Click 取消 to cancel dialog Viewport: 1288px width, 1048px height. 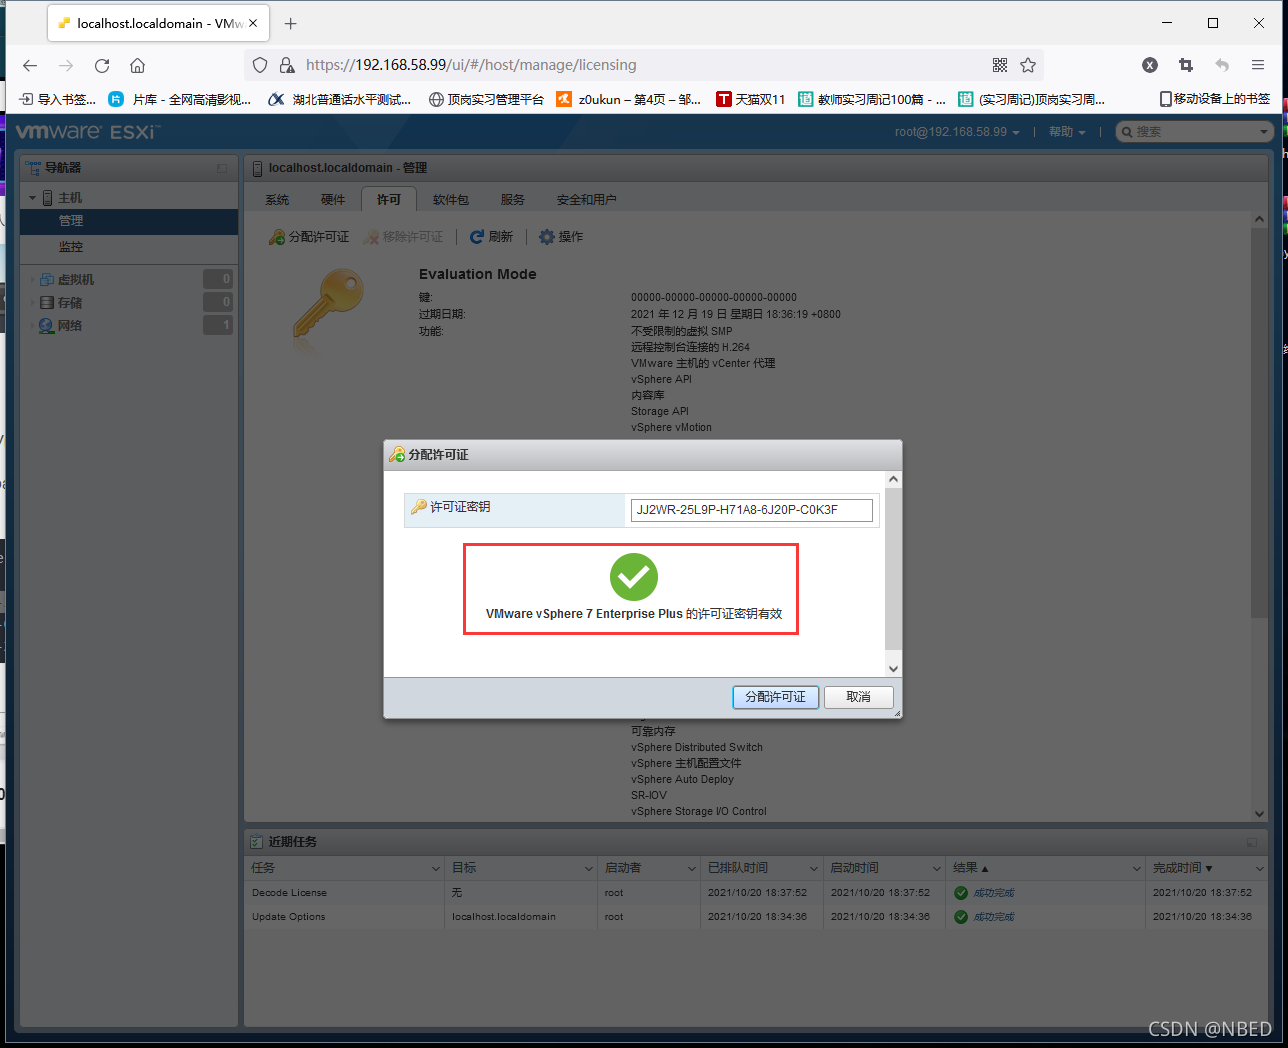coord(858,697)
